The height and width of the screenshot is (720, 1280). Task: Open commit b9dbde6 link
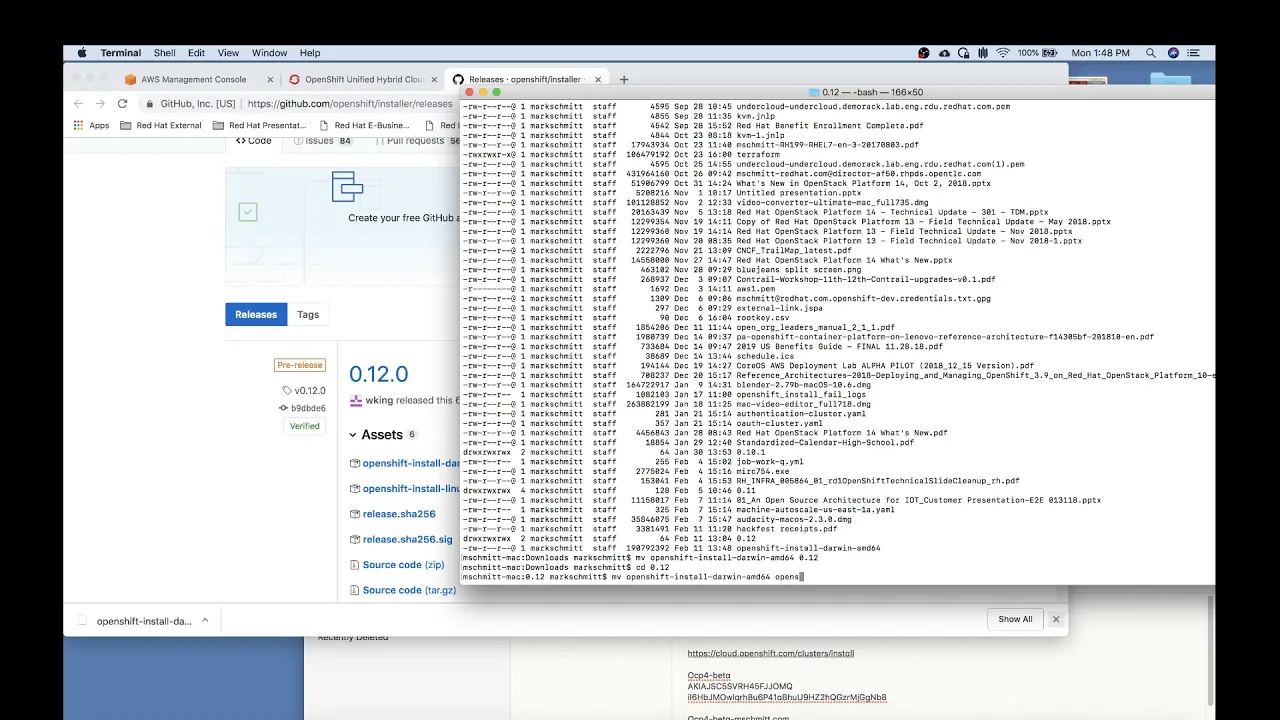tap(308, 408)
